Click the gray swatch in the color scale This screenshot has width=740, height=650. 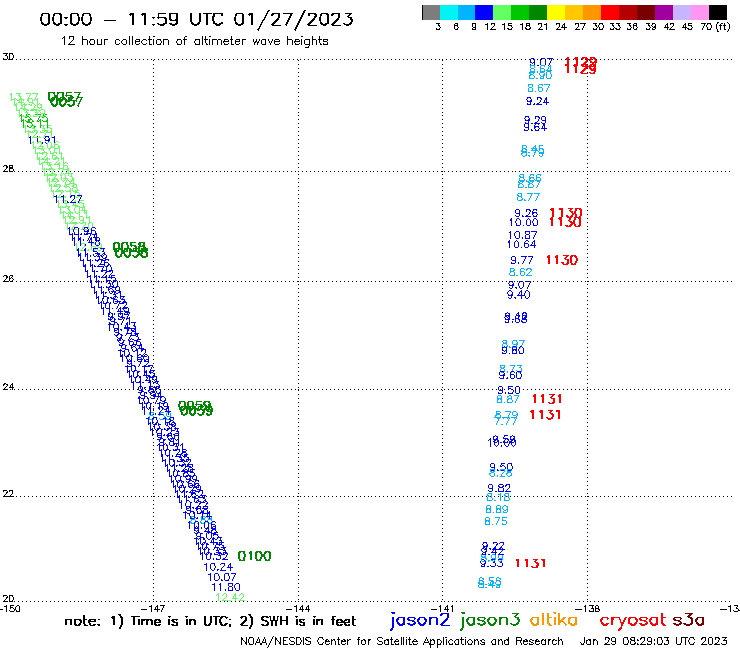[x=431, y=12]
